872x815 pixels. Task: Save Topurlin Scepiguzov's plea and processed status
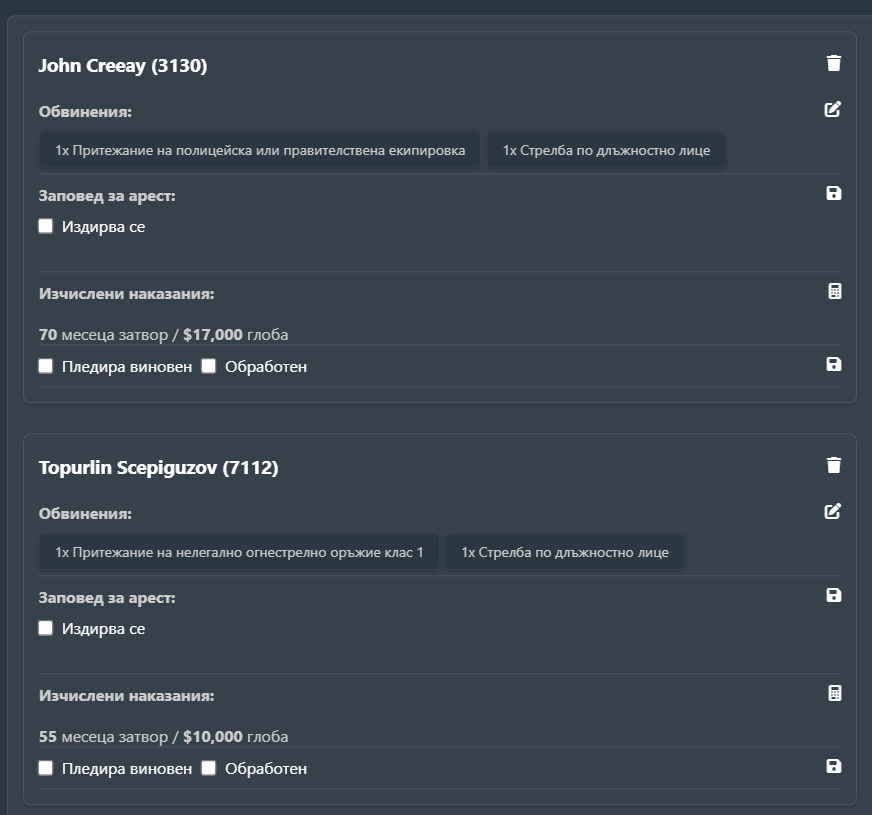(834, 766)
